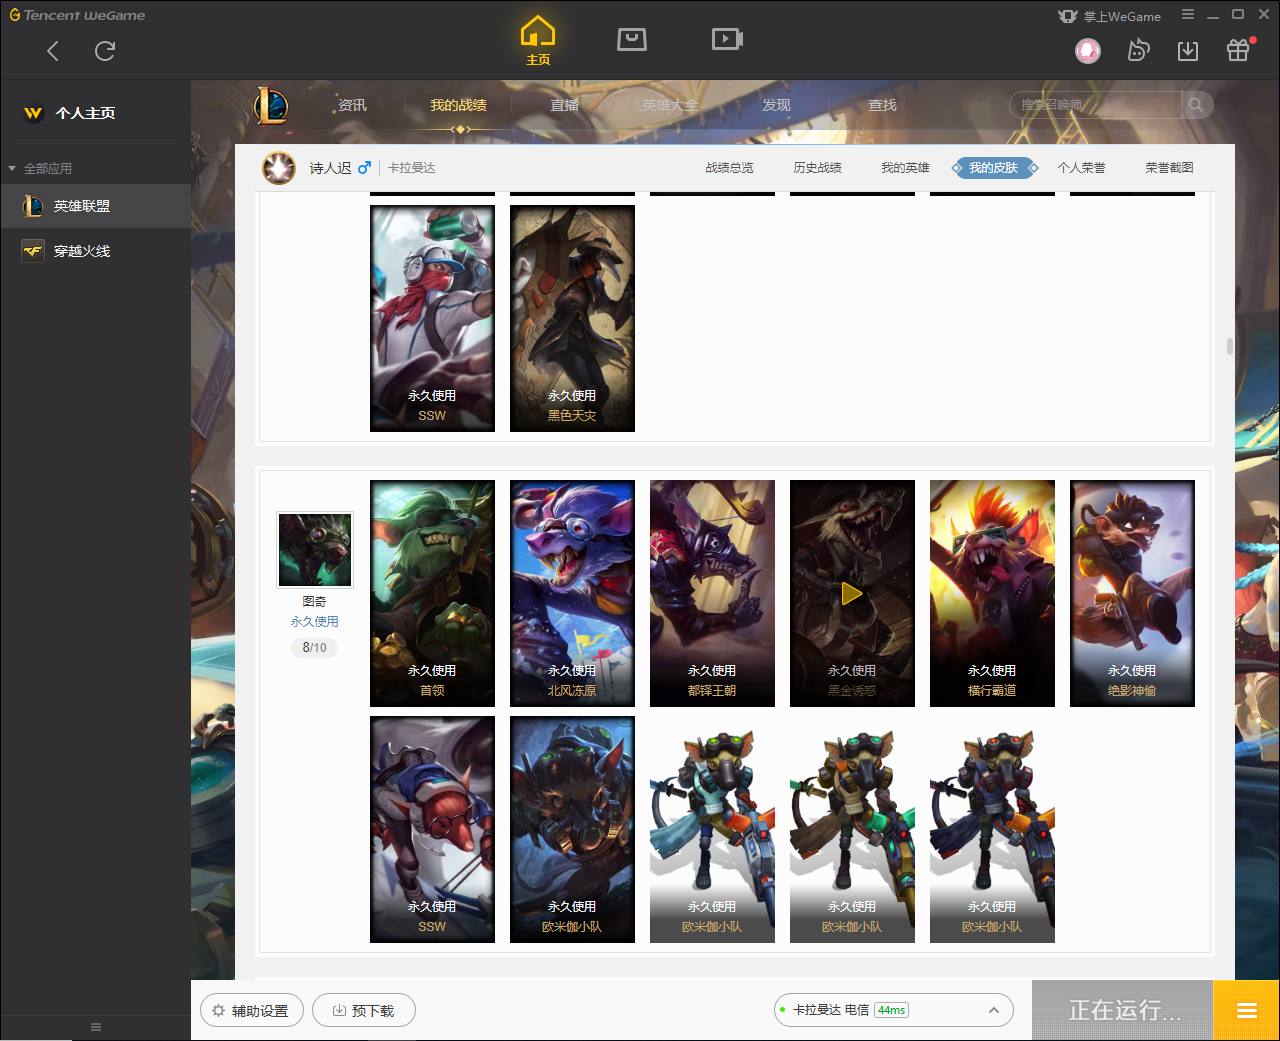Viewport: 1280px width, 1041px height.
Task: Open 个人主页 in the sidebar
Action: [x=95, y=113]
